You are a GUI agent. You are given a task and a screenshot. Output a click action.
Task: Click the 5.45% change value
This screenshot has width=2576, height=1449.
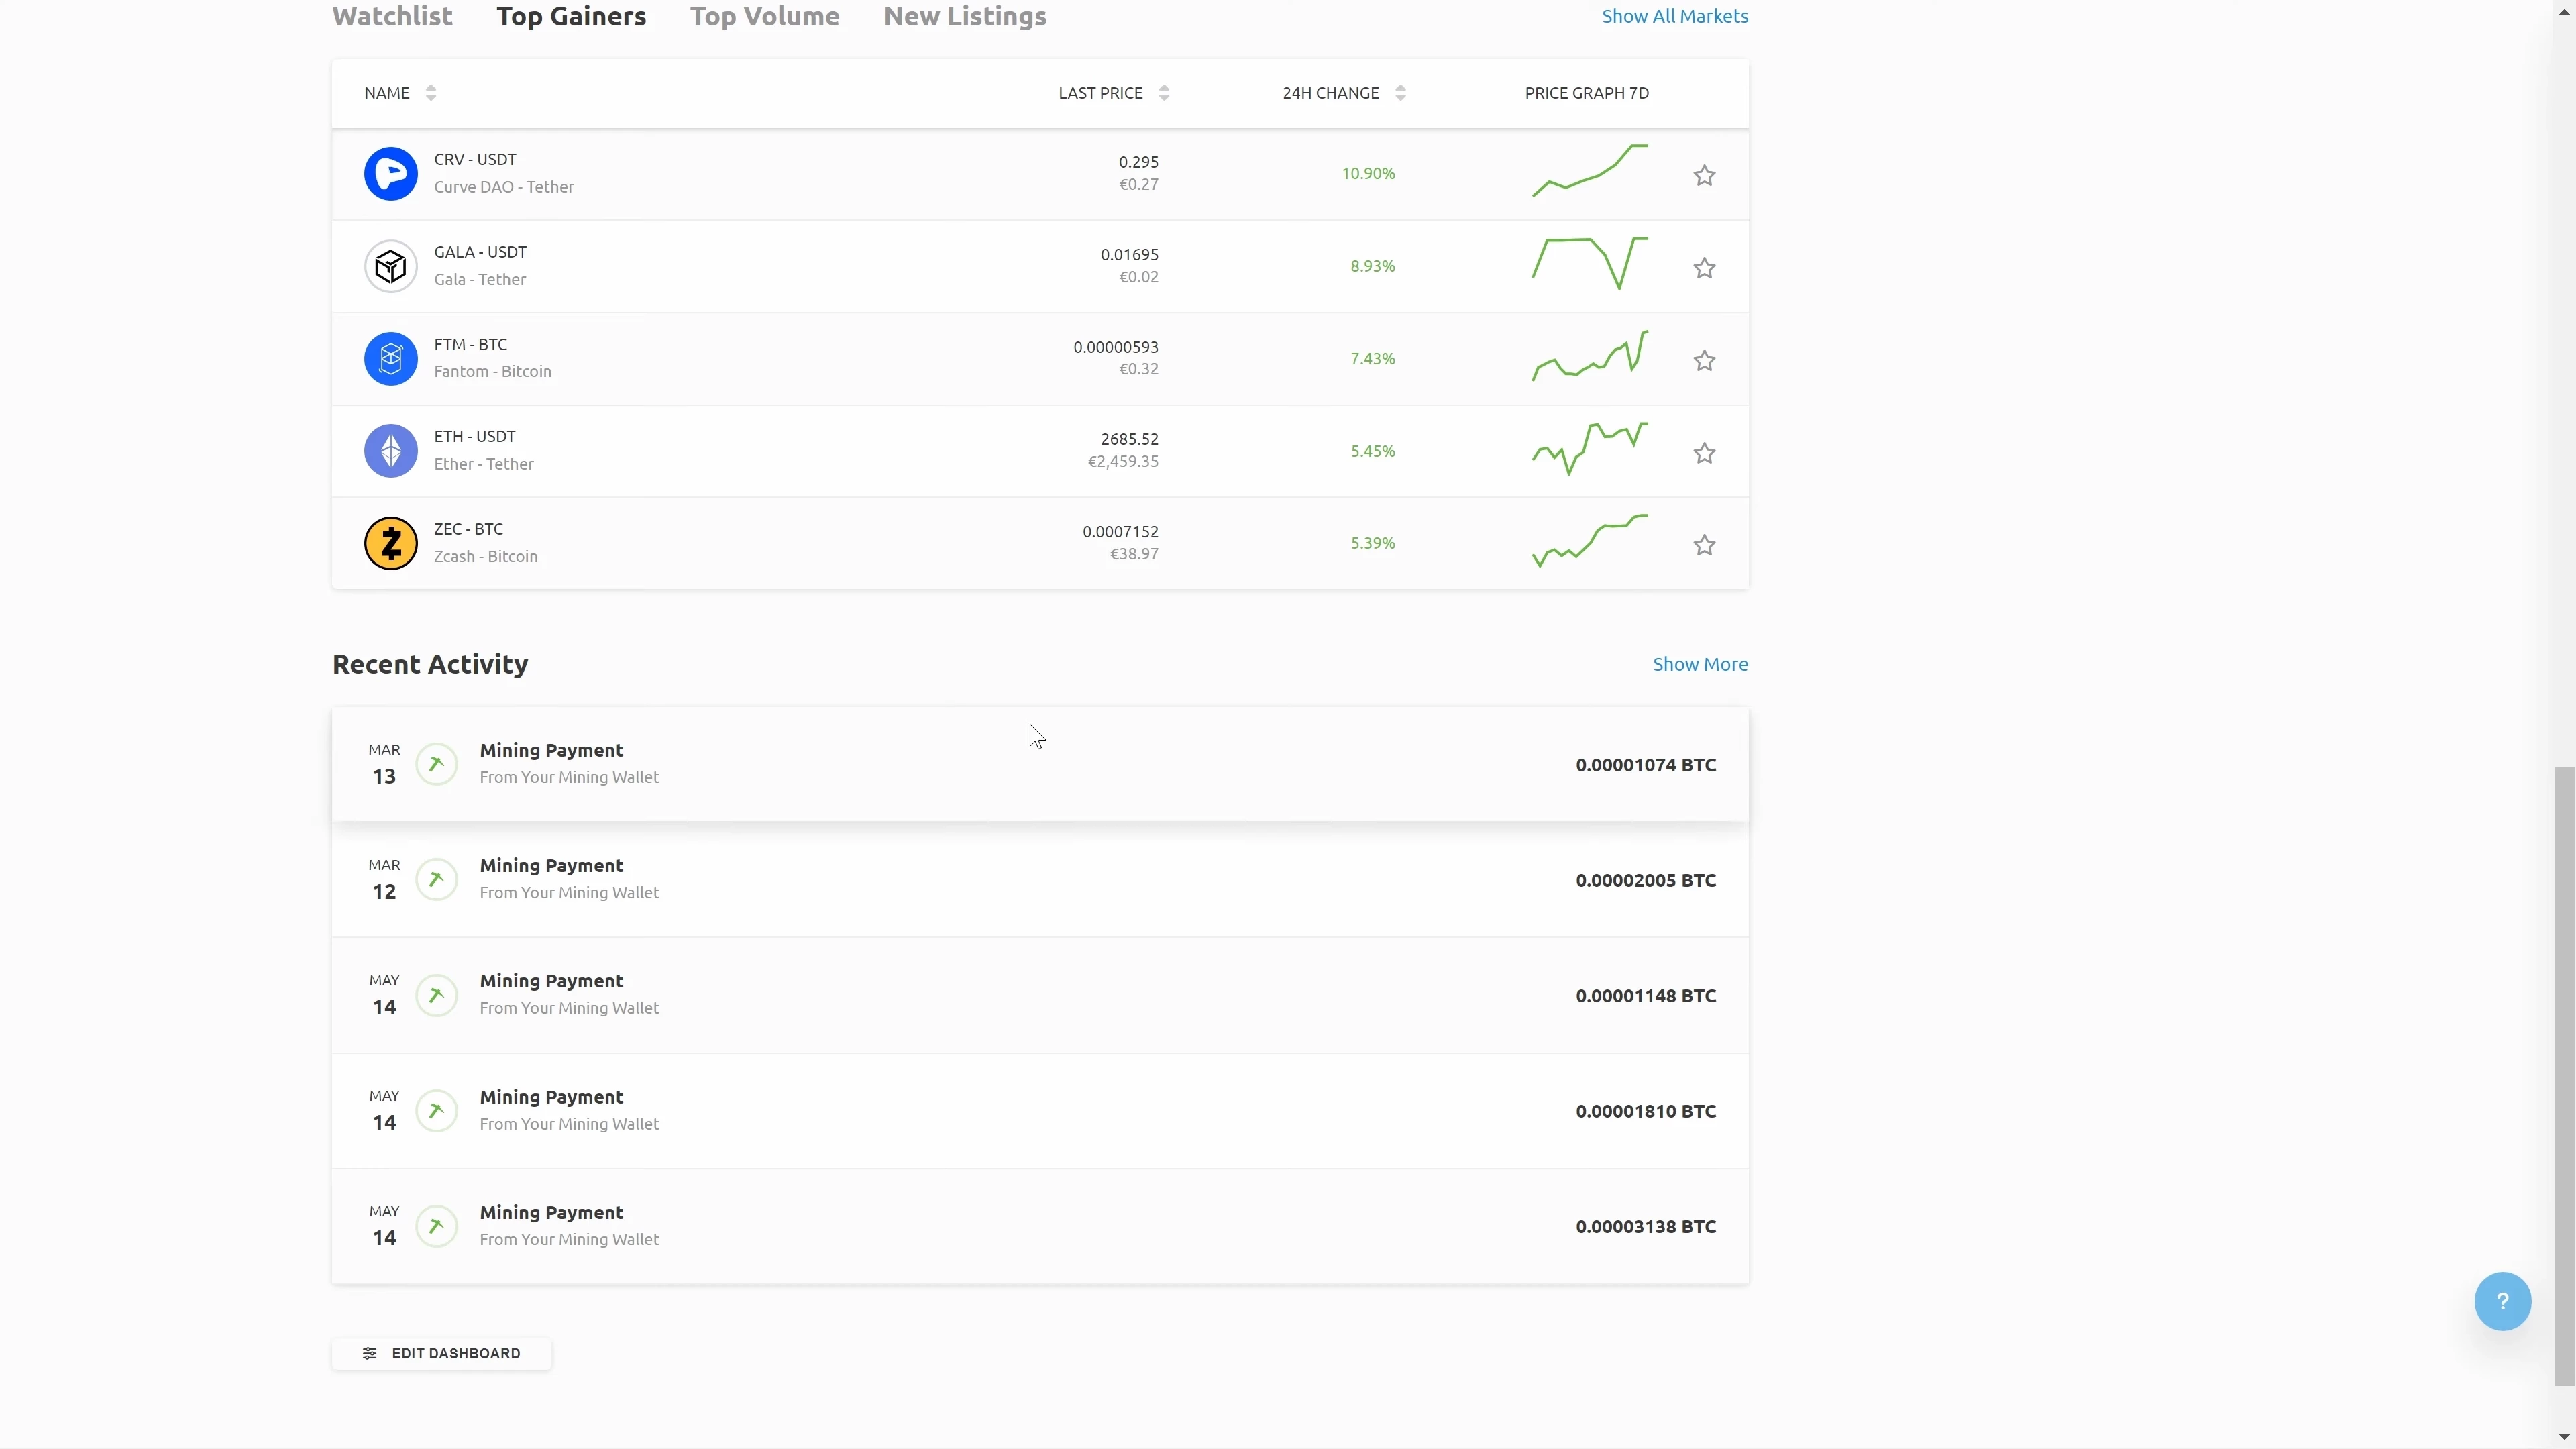tap(1372, 451)
